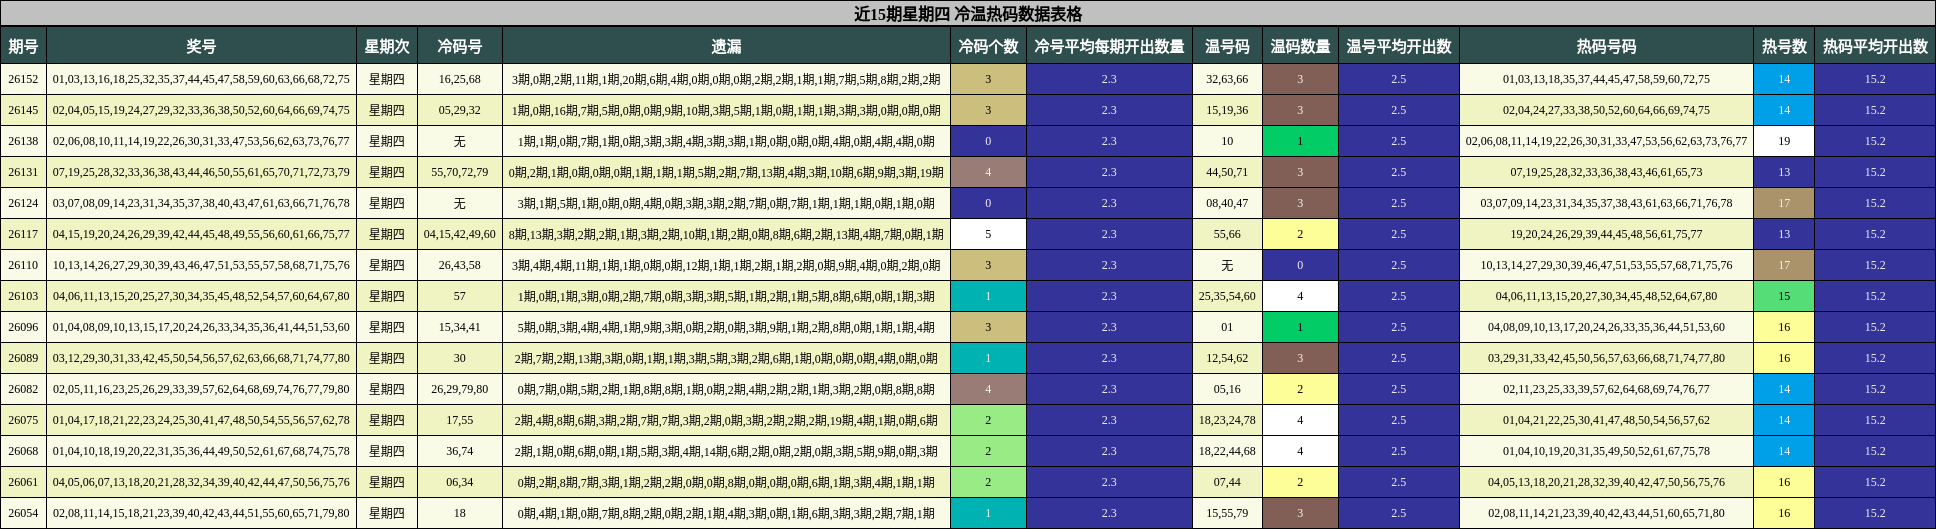
Task: Click warm numbers cell 32,63,66
Action: (x=1227, y=79)
